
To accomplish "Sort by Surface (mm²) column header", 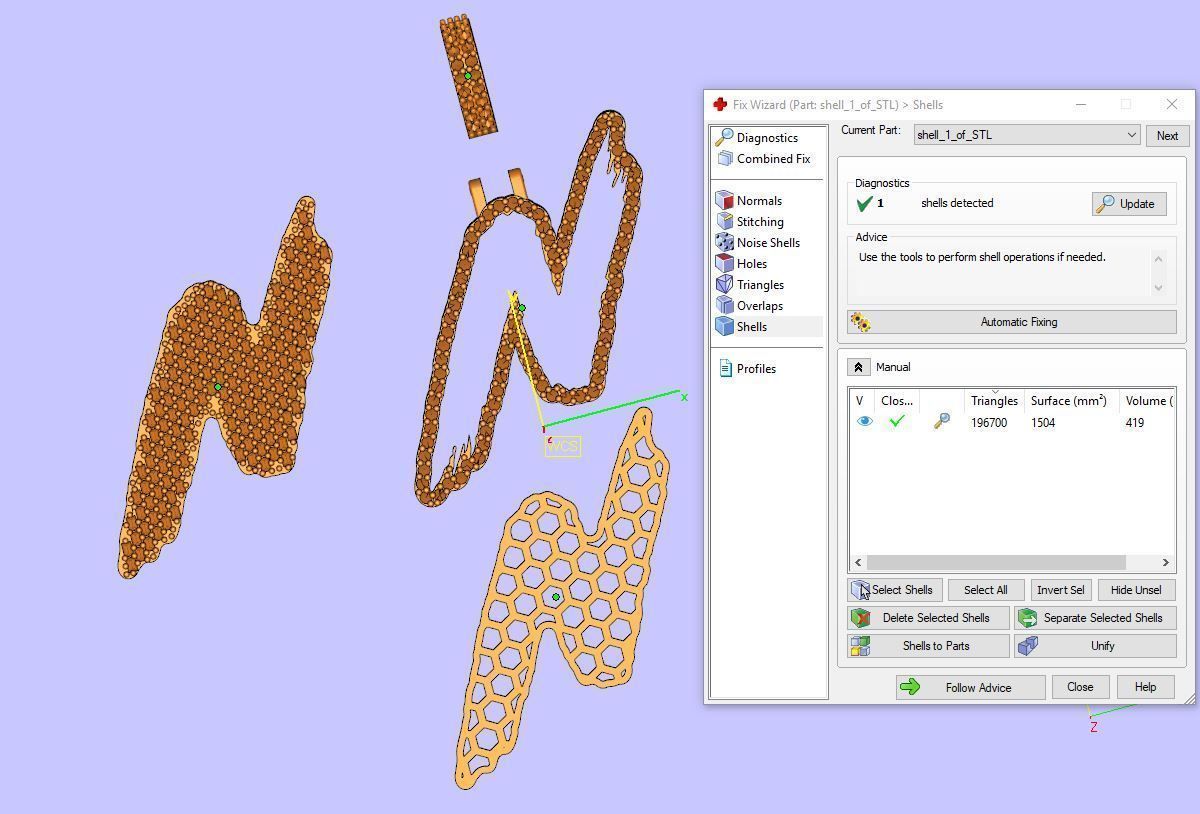I will (1069, 401).
